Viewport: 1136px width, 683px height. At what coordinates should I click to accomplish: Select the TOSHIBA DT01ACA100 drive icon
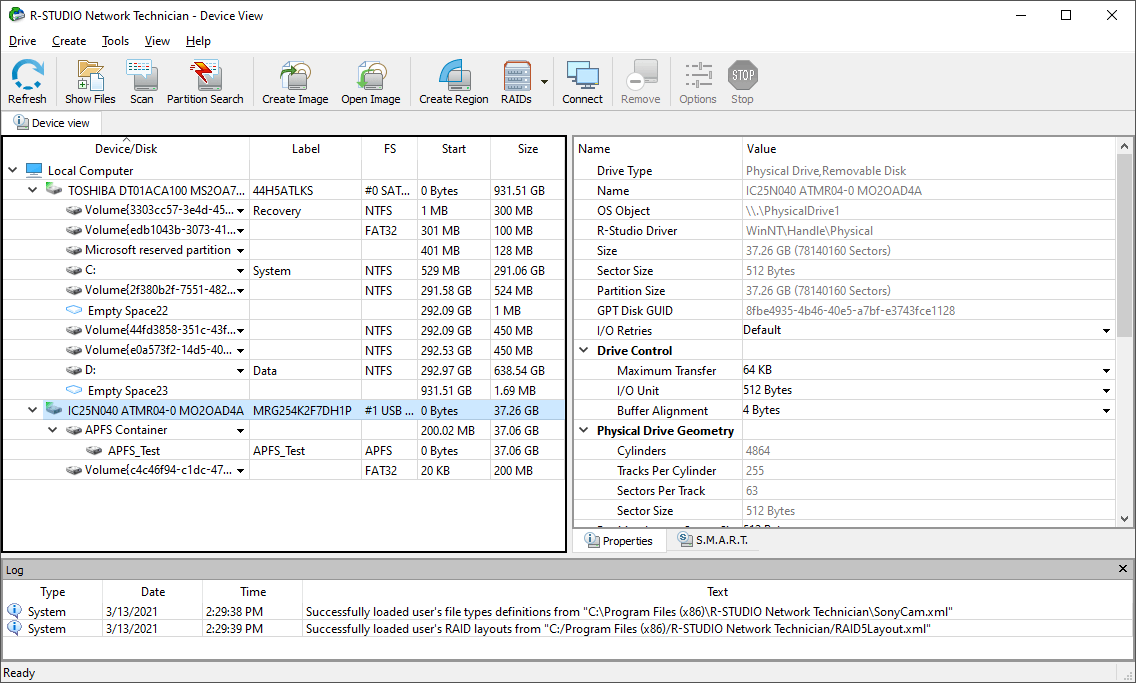tap(54, 190)
